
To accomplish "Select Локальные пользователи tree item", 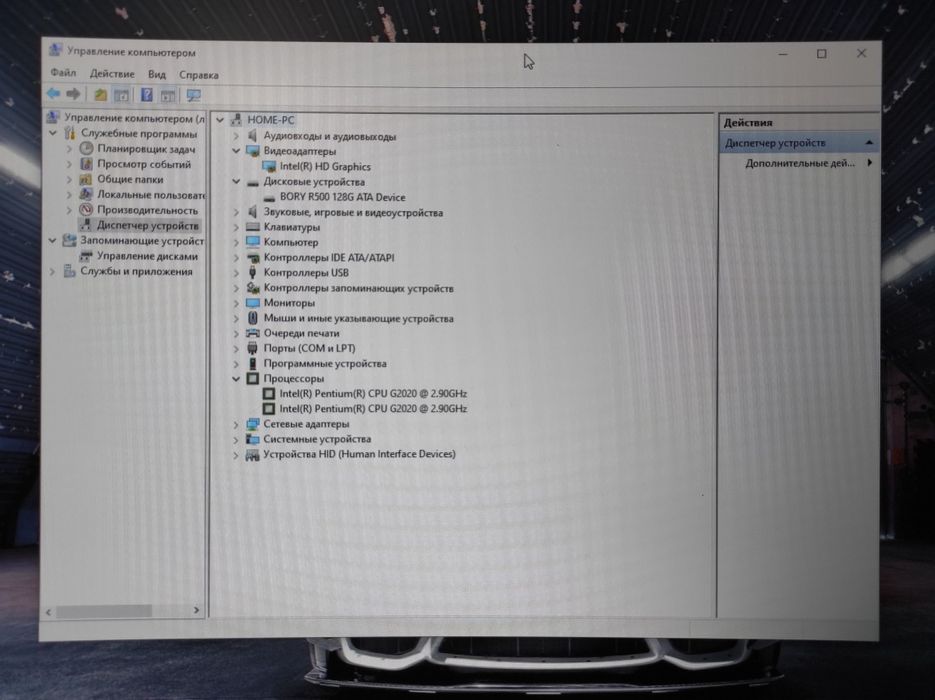I will (x=151, y=194).
